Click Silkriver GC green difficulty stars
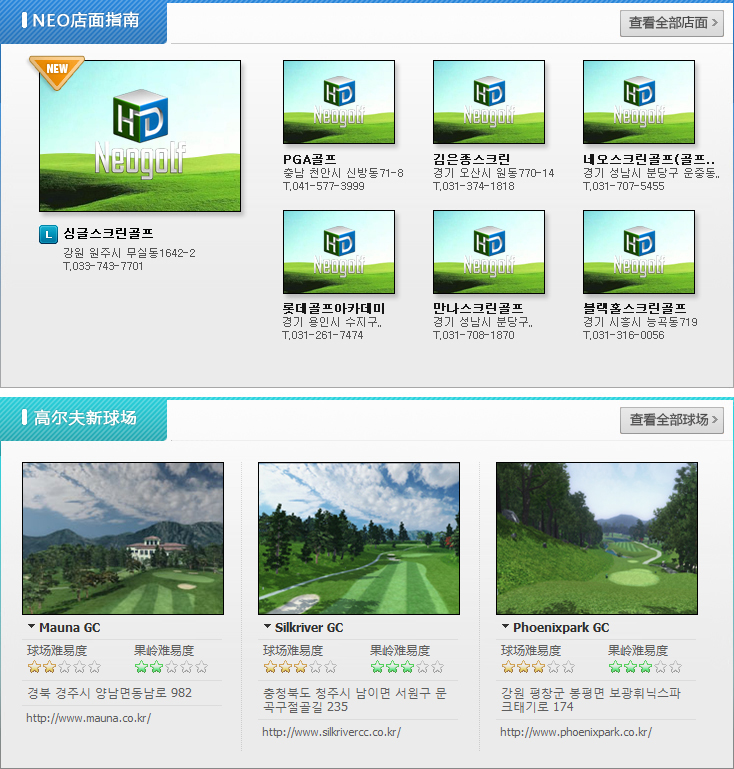734x769 pixels. click(407, 667)
